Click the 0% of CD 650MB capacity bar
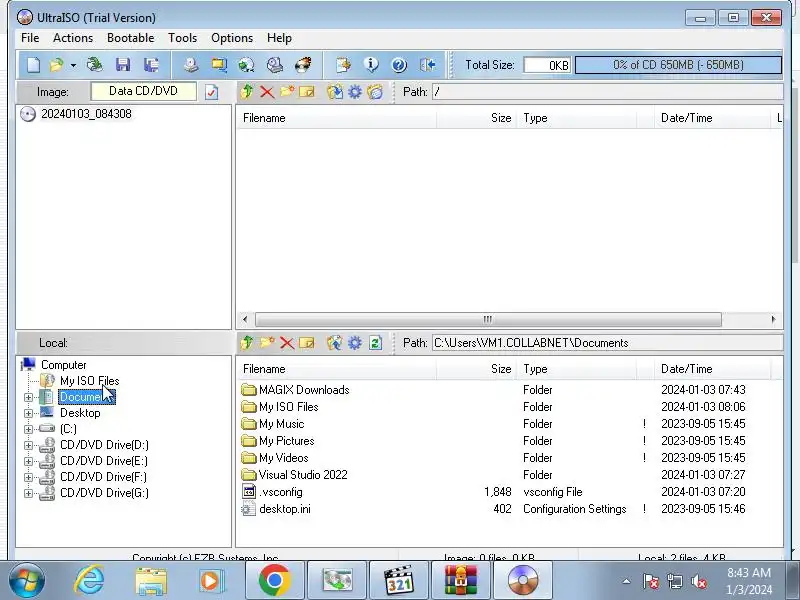Viewport: 800px width, 600px height. point(678,65)
